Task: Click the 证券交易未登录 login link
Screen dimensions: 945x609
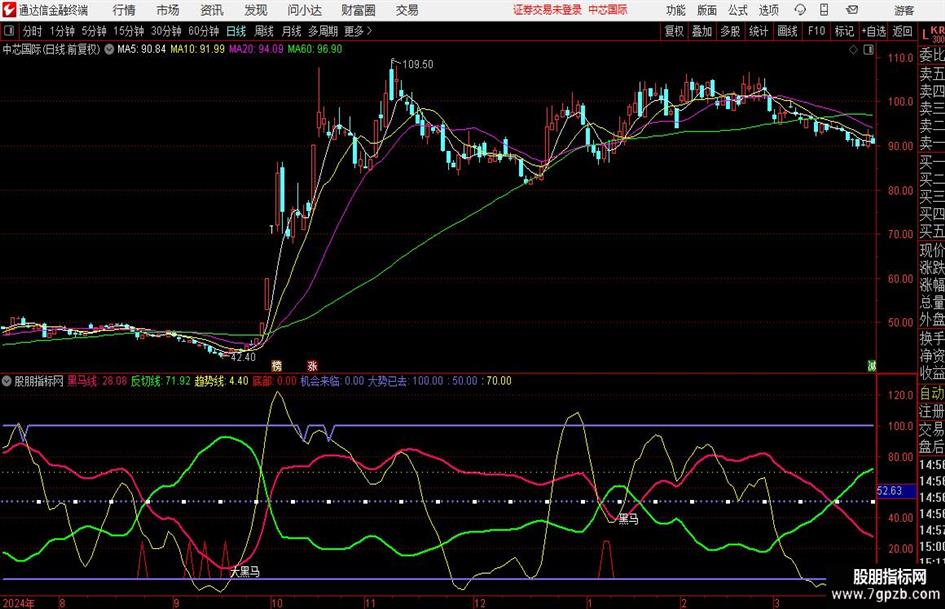Action: coord(547,10)
